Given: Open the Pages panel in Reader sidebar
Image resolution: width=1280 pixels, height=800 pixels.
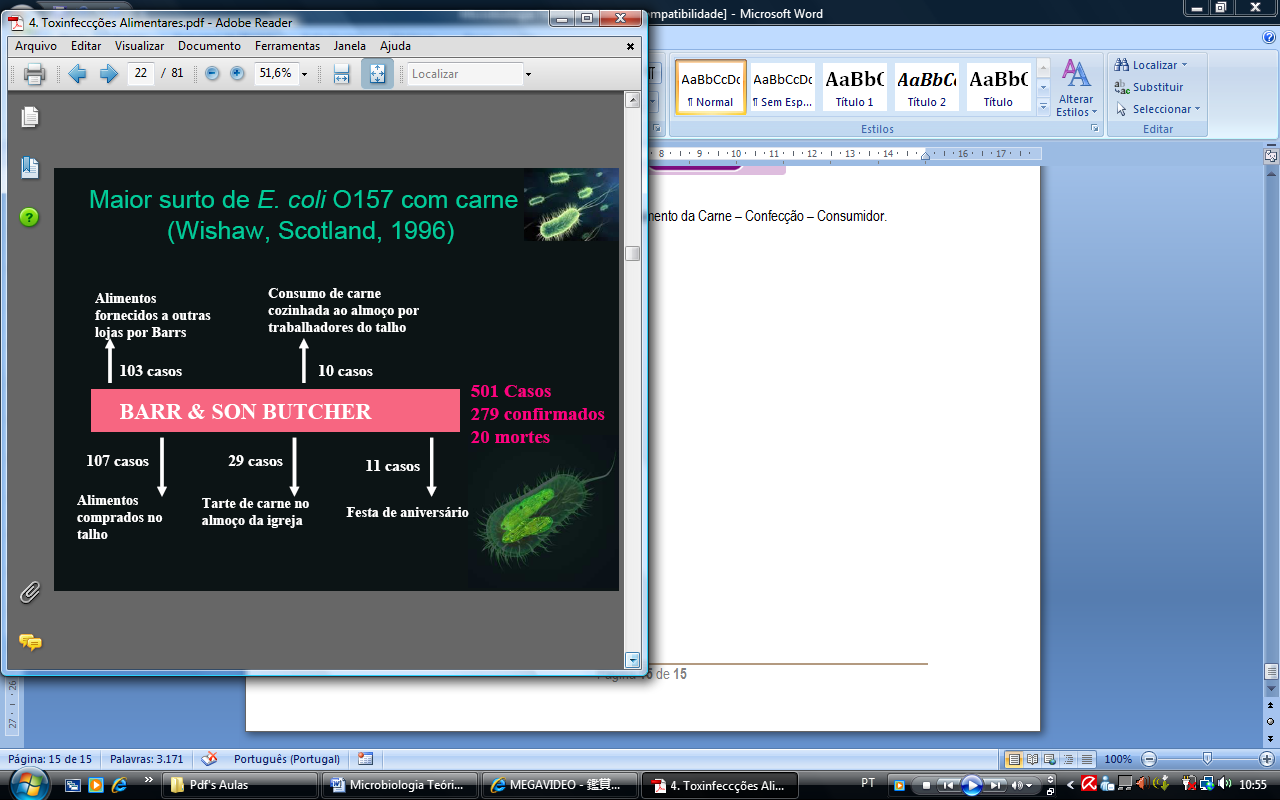Looking at the screenshot, I should click(x=30, y=117).
